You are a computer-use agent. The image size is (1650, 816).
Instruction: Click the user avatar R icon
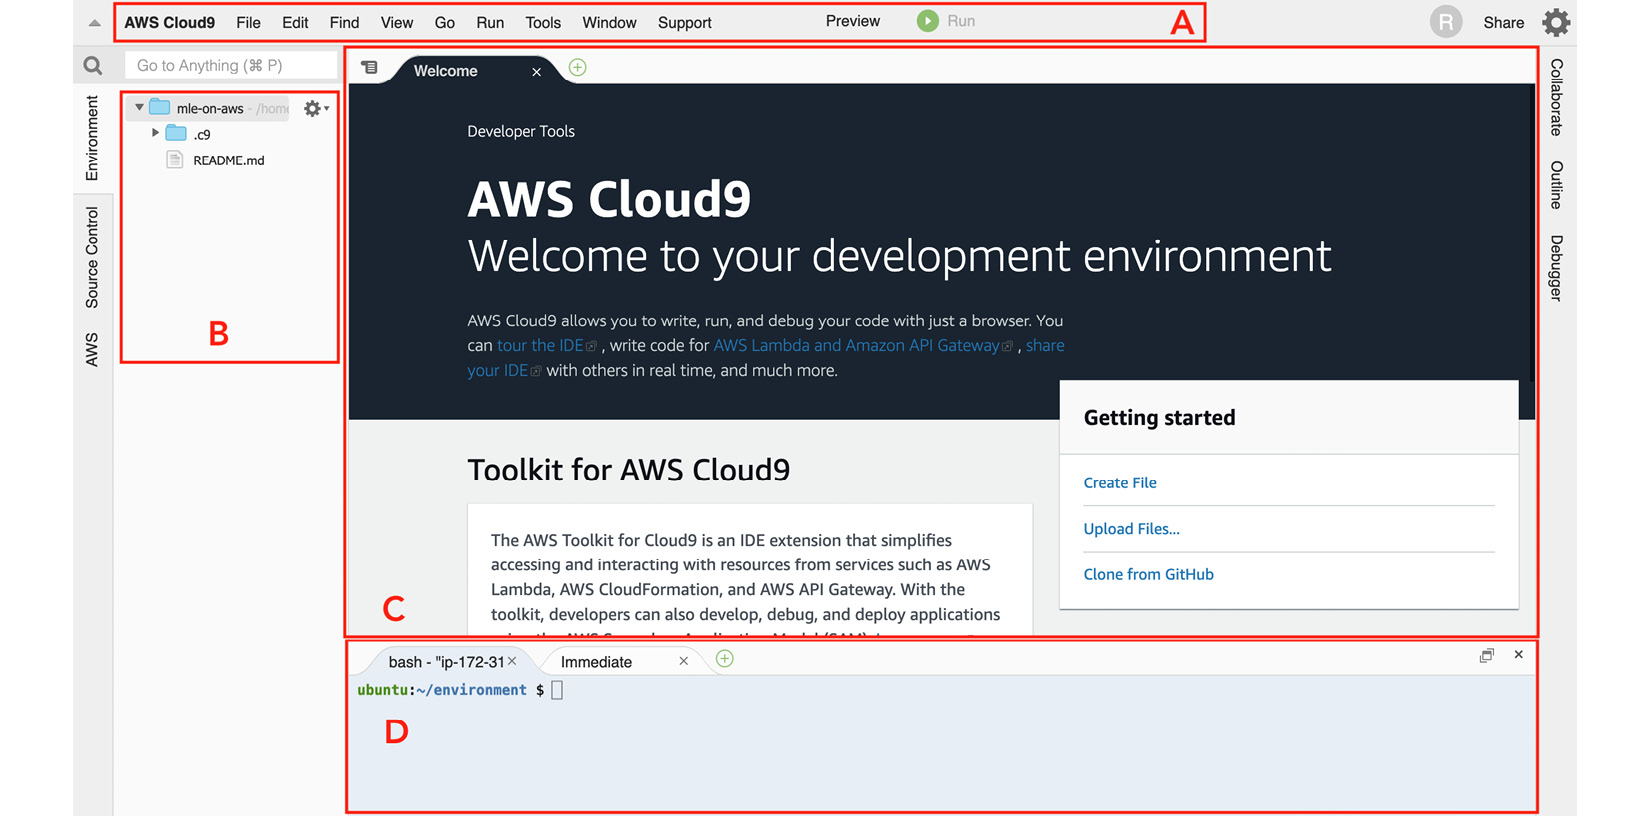click(x=1446, y=21)
